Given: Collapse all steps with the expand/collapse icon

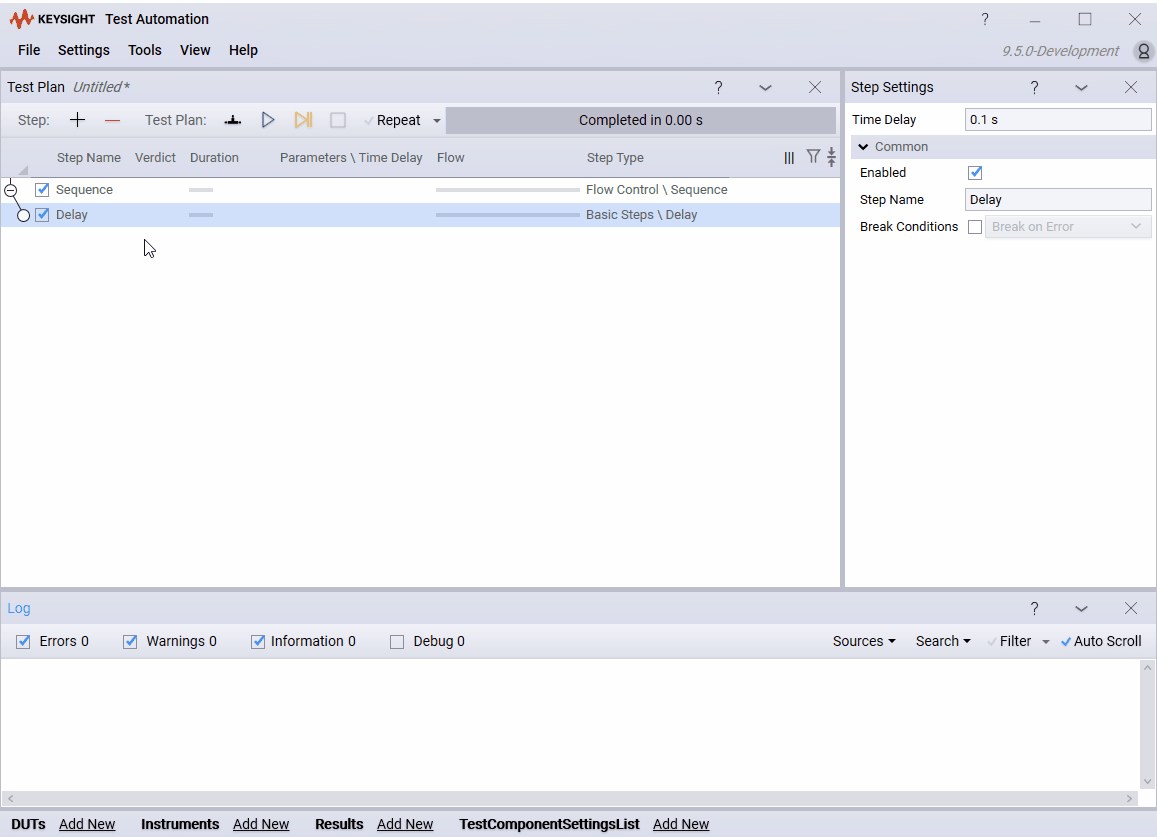Looking at the screenshot, I should click(832, 156).
